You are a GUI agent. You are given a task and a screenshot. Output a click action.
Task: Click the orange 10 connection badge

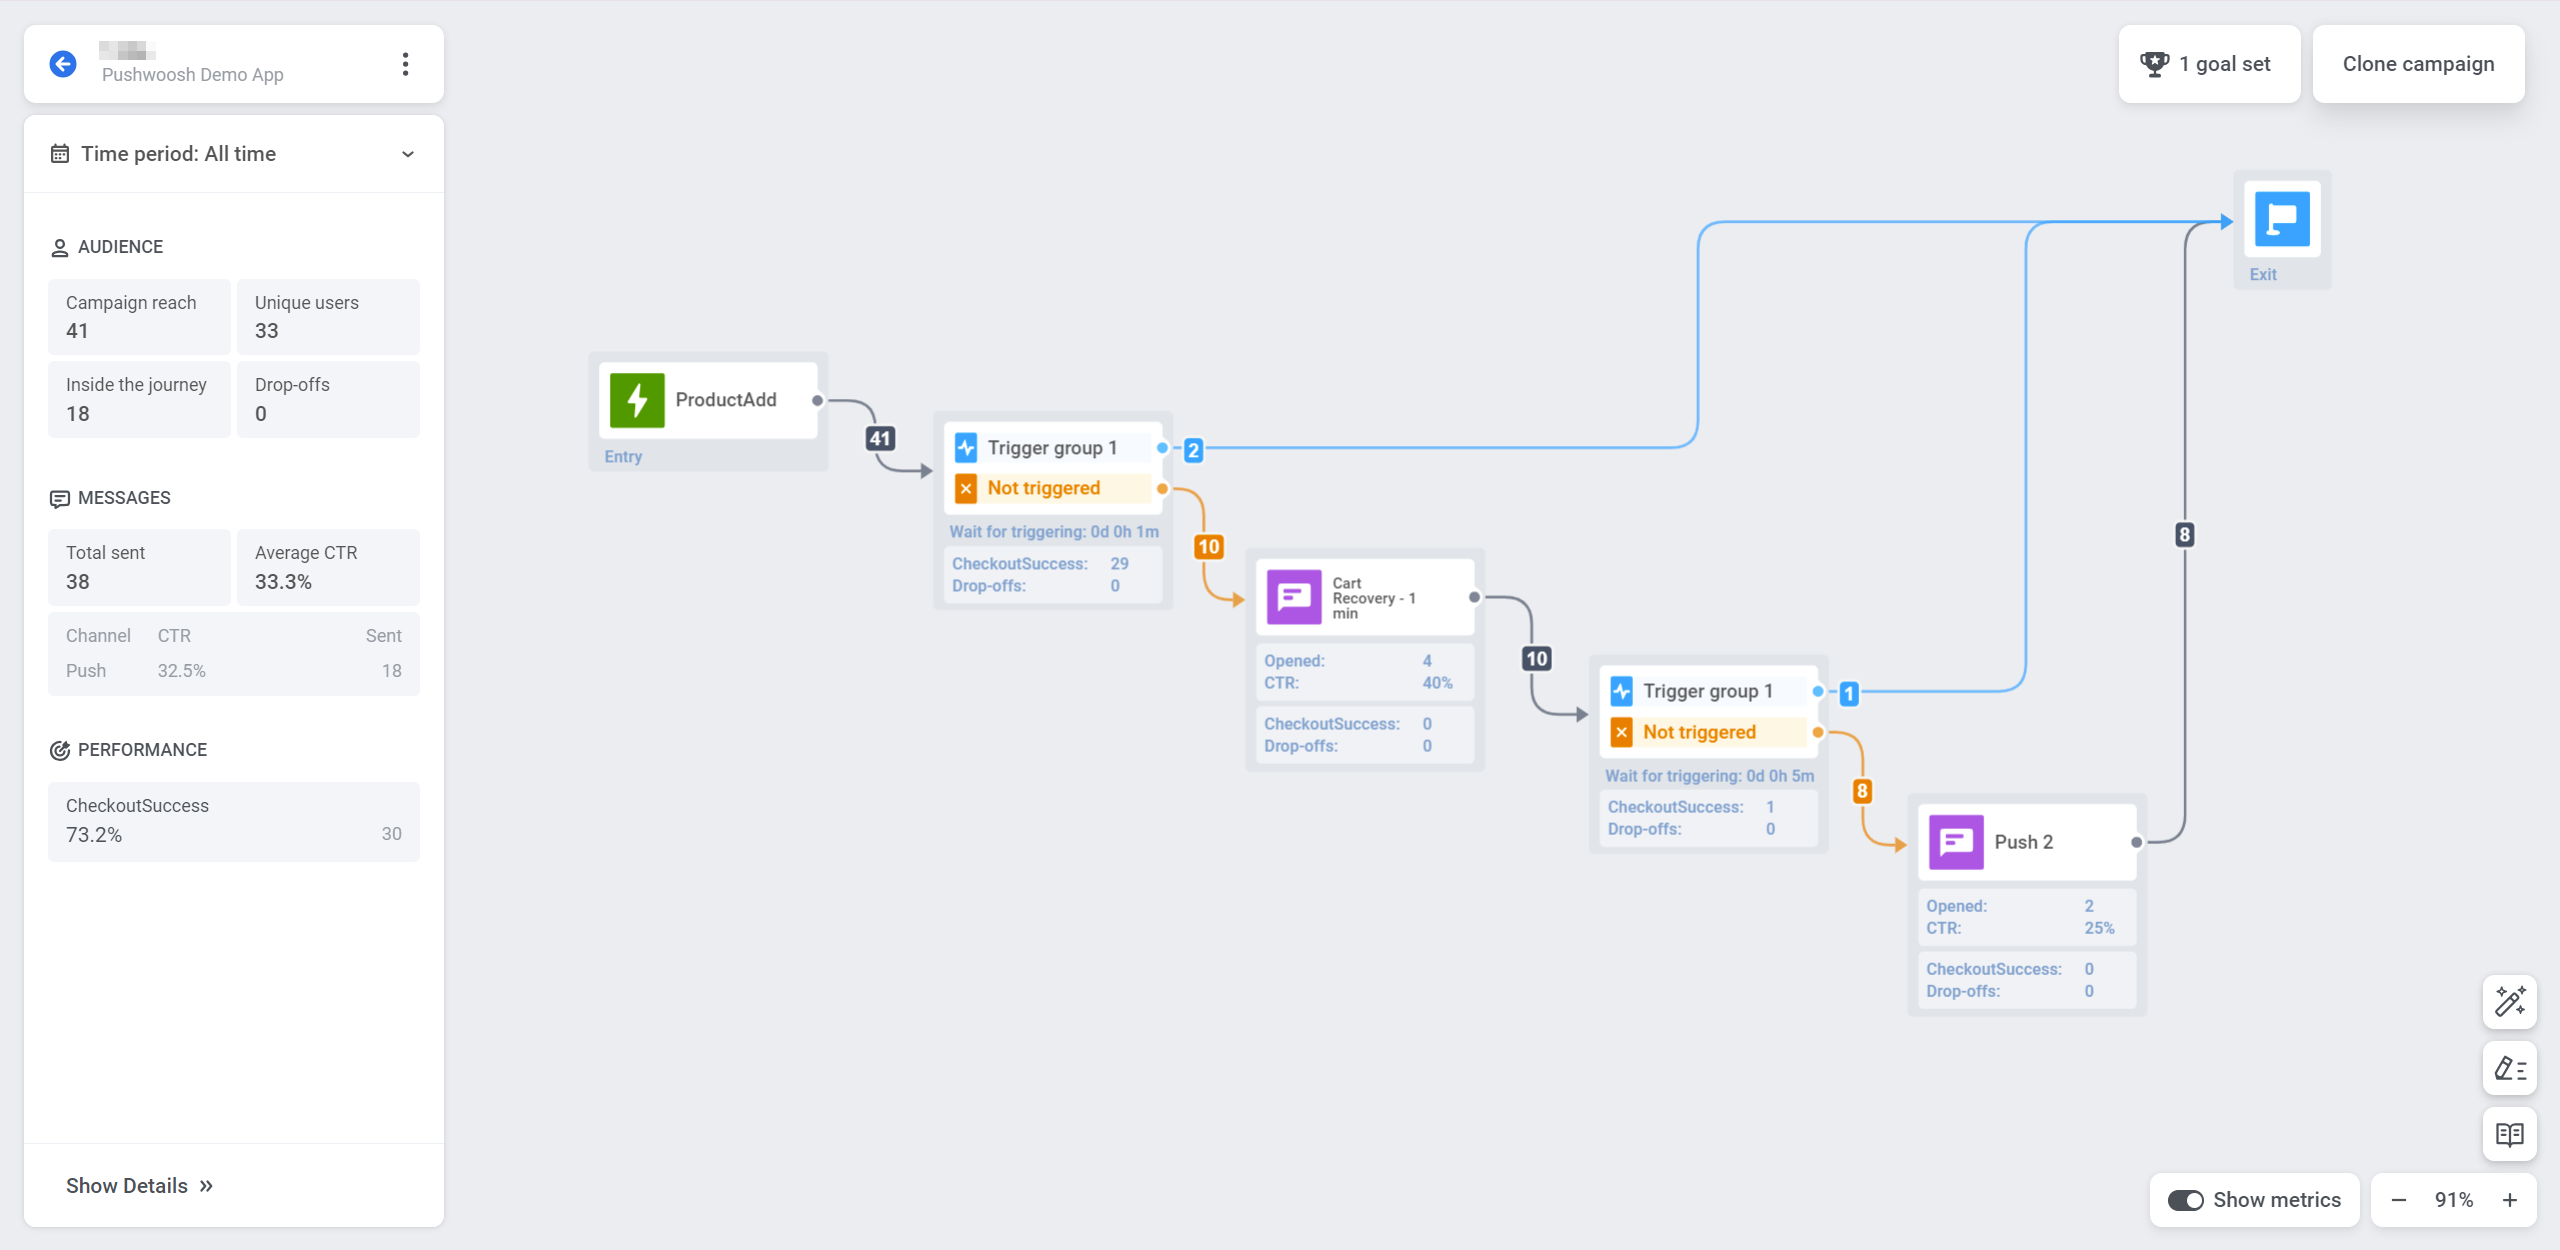tap(1209, 547)
